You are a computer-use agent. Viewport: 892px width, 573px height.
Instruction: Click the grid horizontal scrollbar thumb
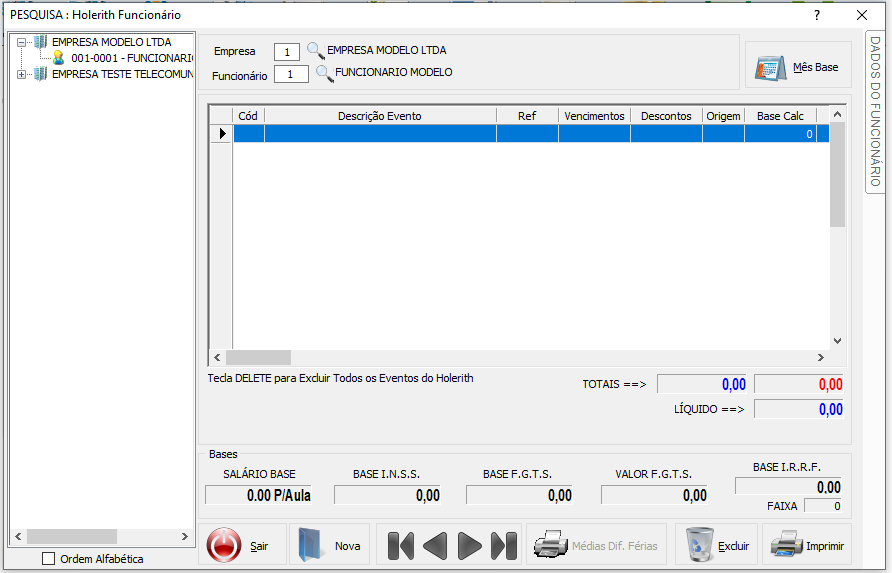258,357
